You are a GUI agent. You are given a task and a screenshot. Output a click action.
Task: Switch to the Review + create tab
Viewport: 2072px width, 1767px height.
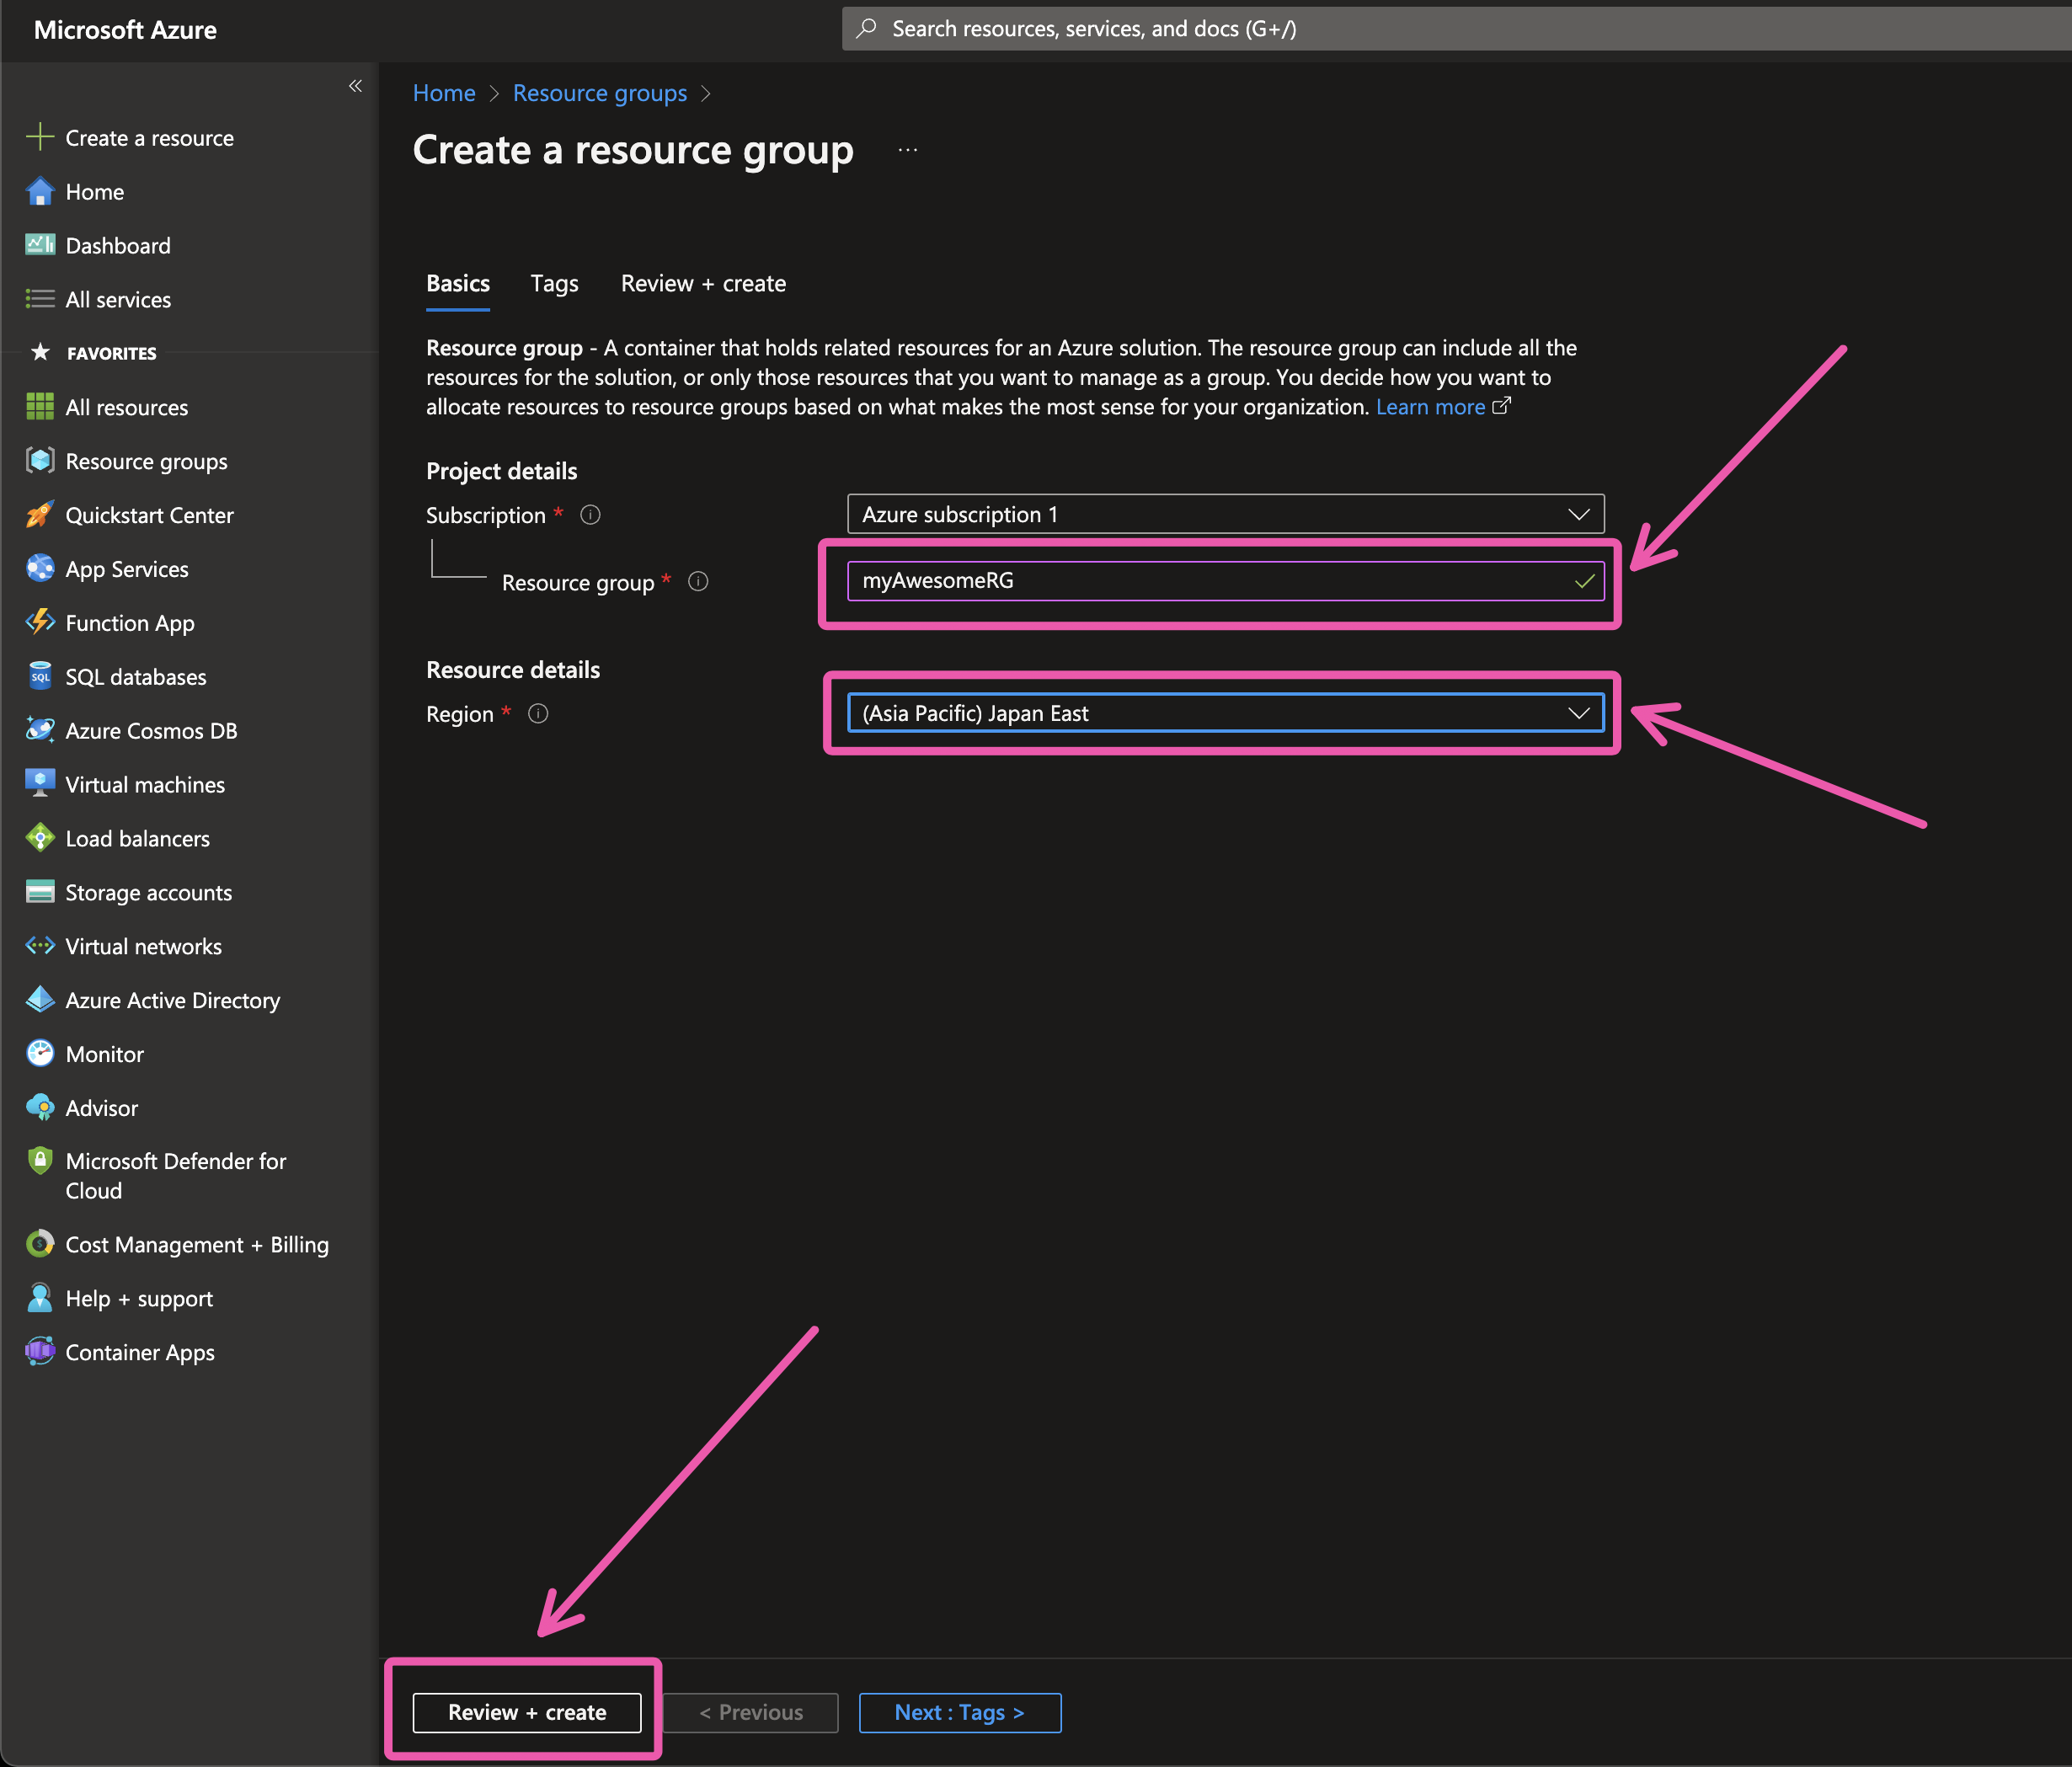(703, 284)
